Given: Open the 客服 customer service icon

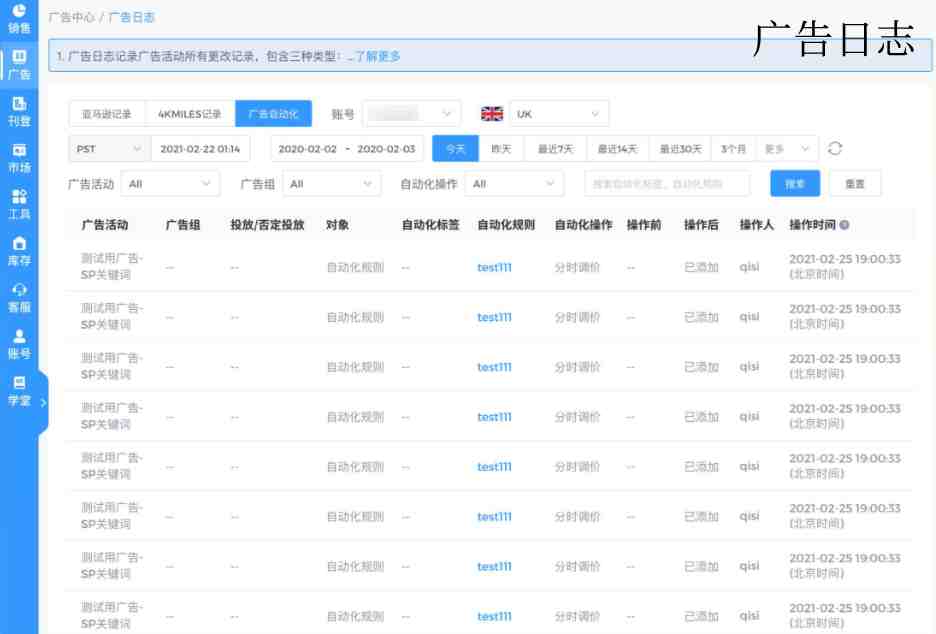Looking at the screenshot, I should 19,297.
